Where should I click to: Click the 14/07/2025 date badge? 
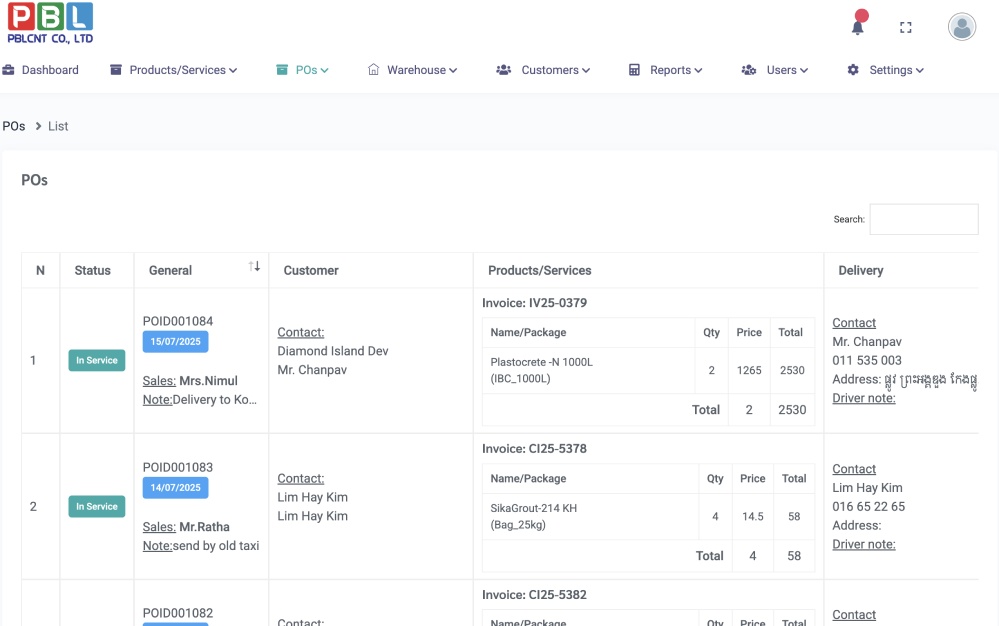tap(175, 488)
